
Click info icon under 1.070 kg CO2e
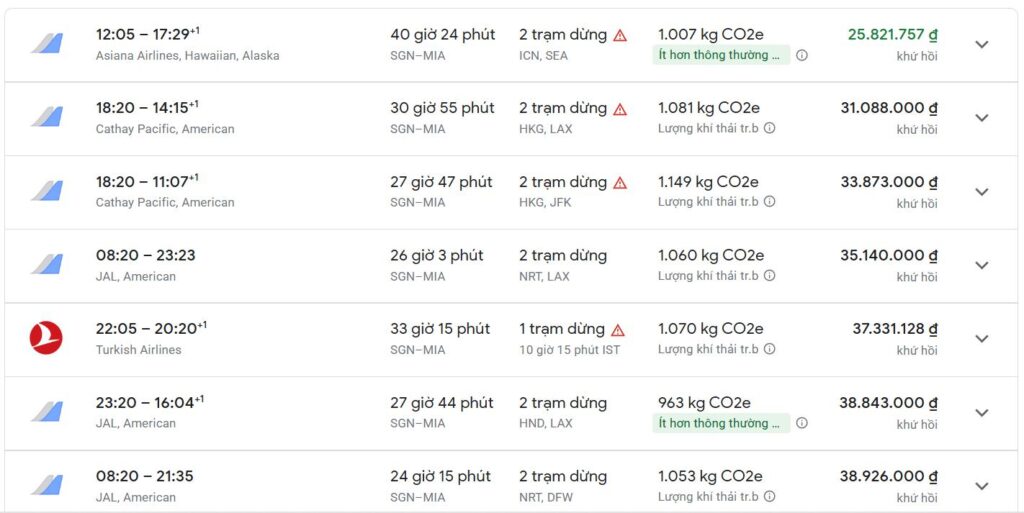[769, 350]
